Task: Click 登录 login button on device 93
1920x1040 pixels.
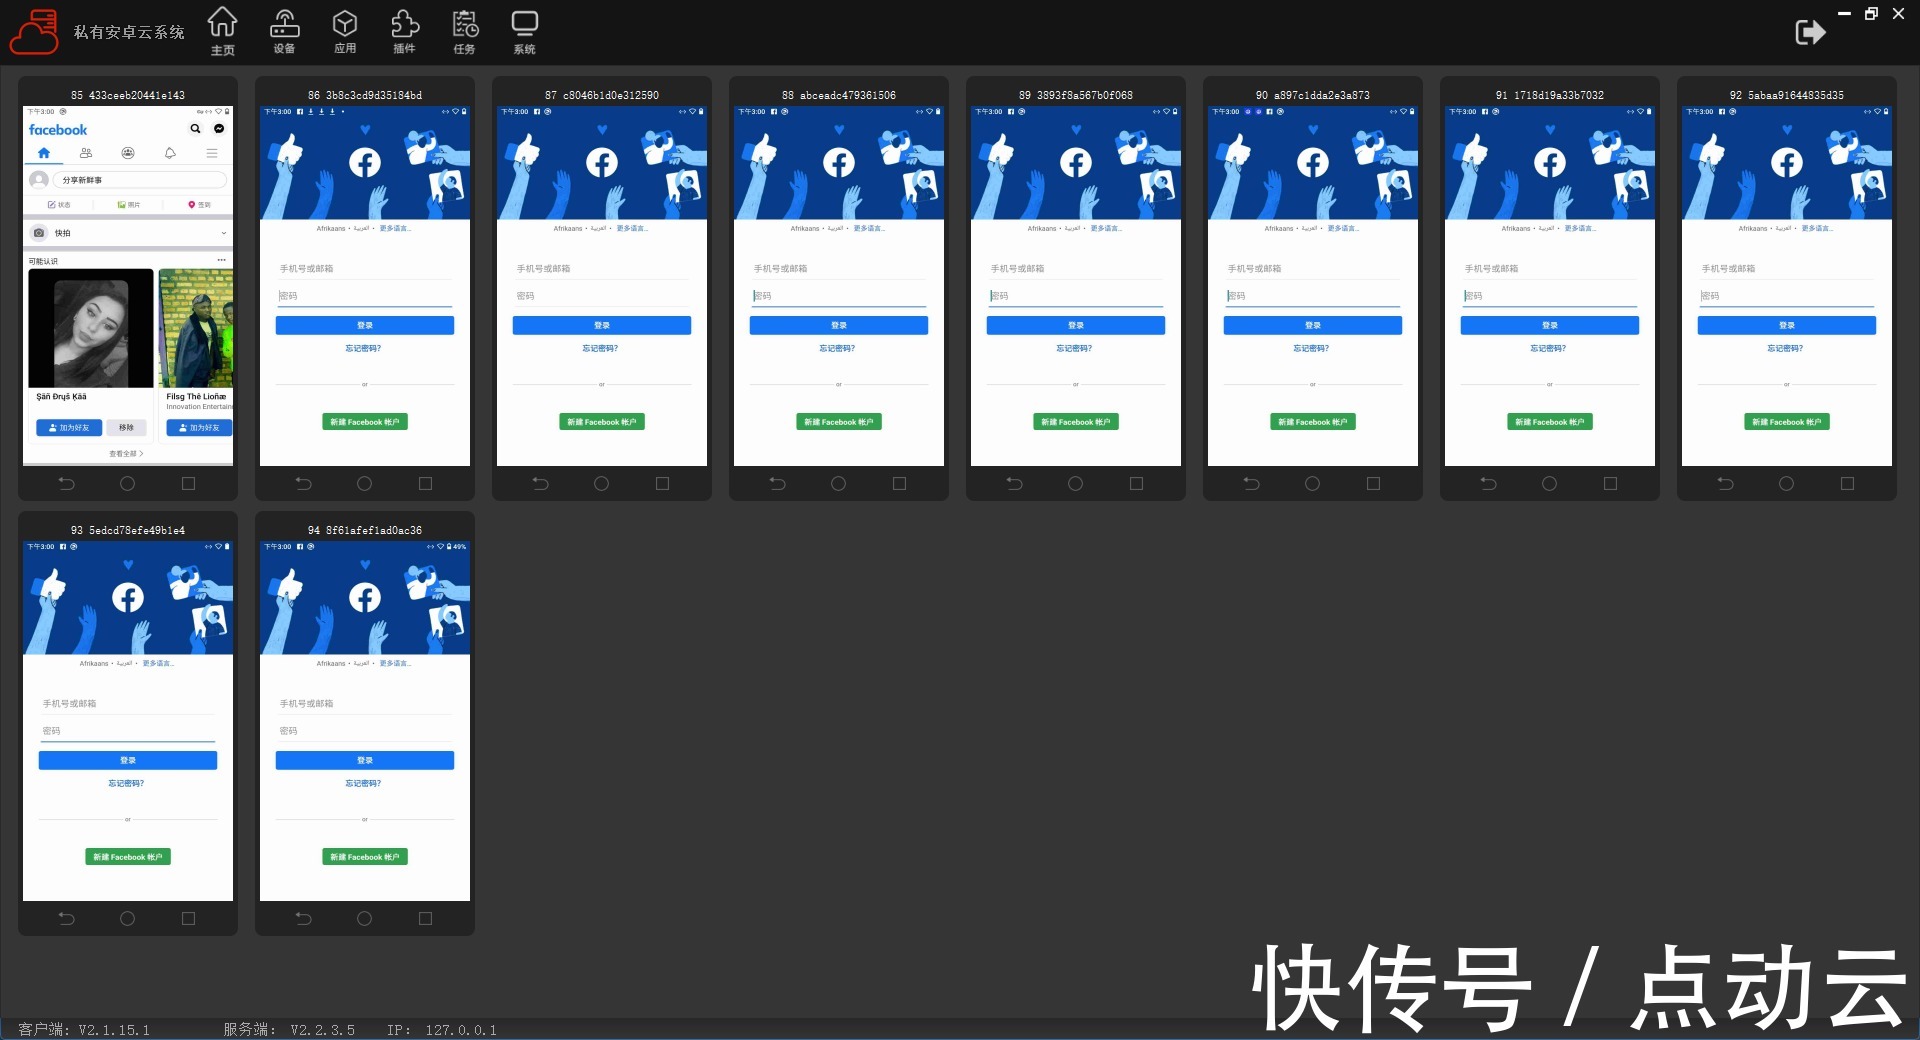Action: 128,760
